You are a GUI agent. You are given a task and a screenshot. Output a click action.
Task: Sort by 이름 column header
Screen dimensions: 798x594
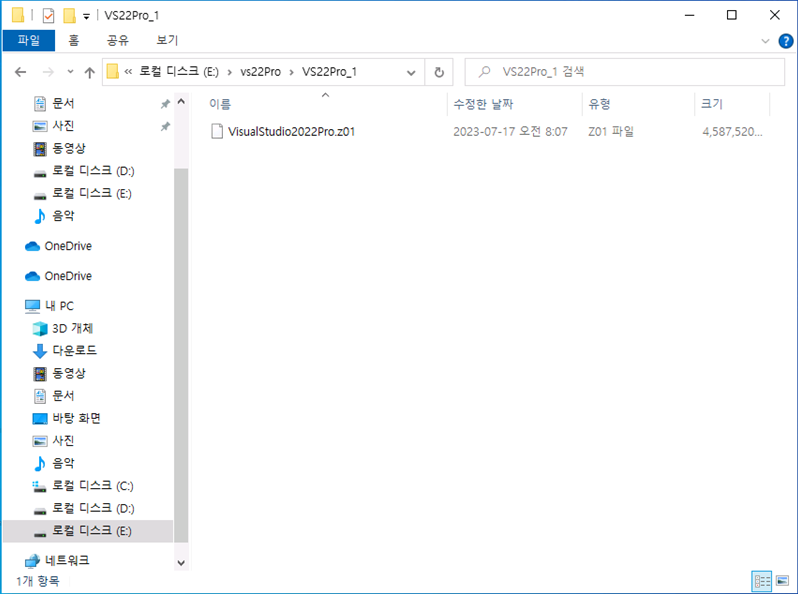click(220, 104)
